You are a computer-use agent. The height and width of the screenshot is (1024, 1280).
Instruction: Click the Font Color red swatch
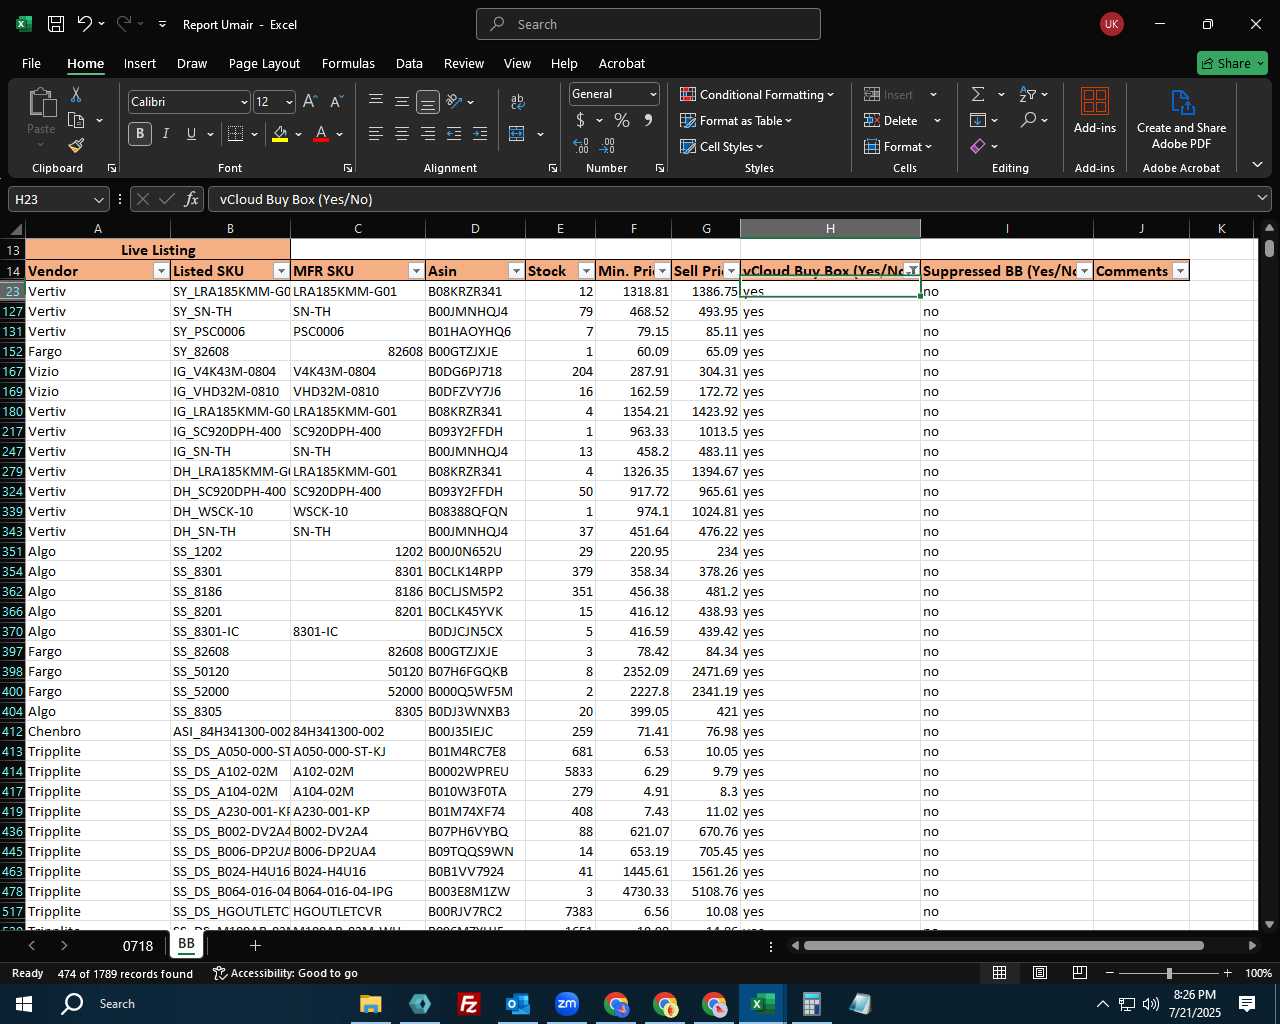point(321,134)
